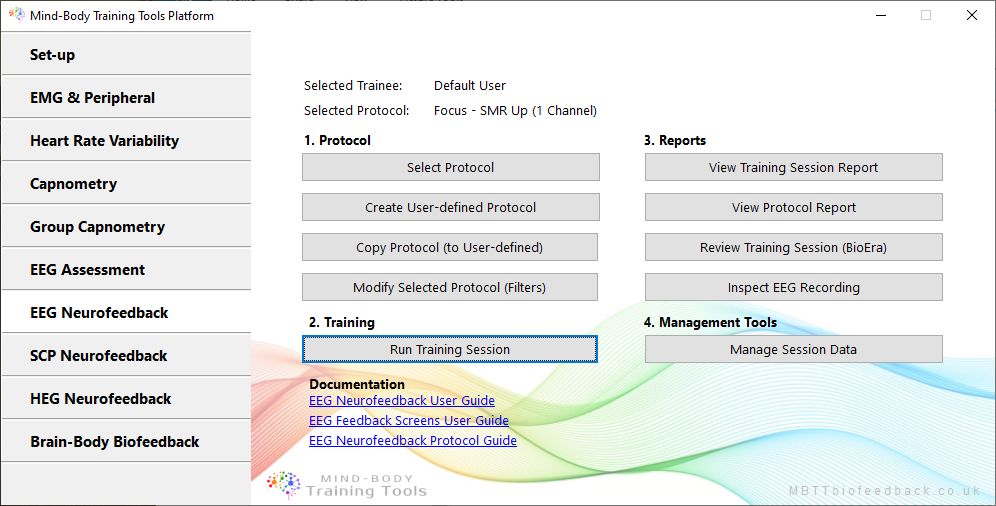The height and width of the screenshot is (506, 996).
Task: Click the '2. Training' heading
Action: click(x=342, y=323)
